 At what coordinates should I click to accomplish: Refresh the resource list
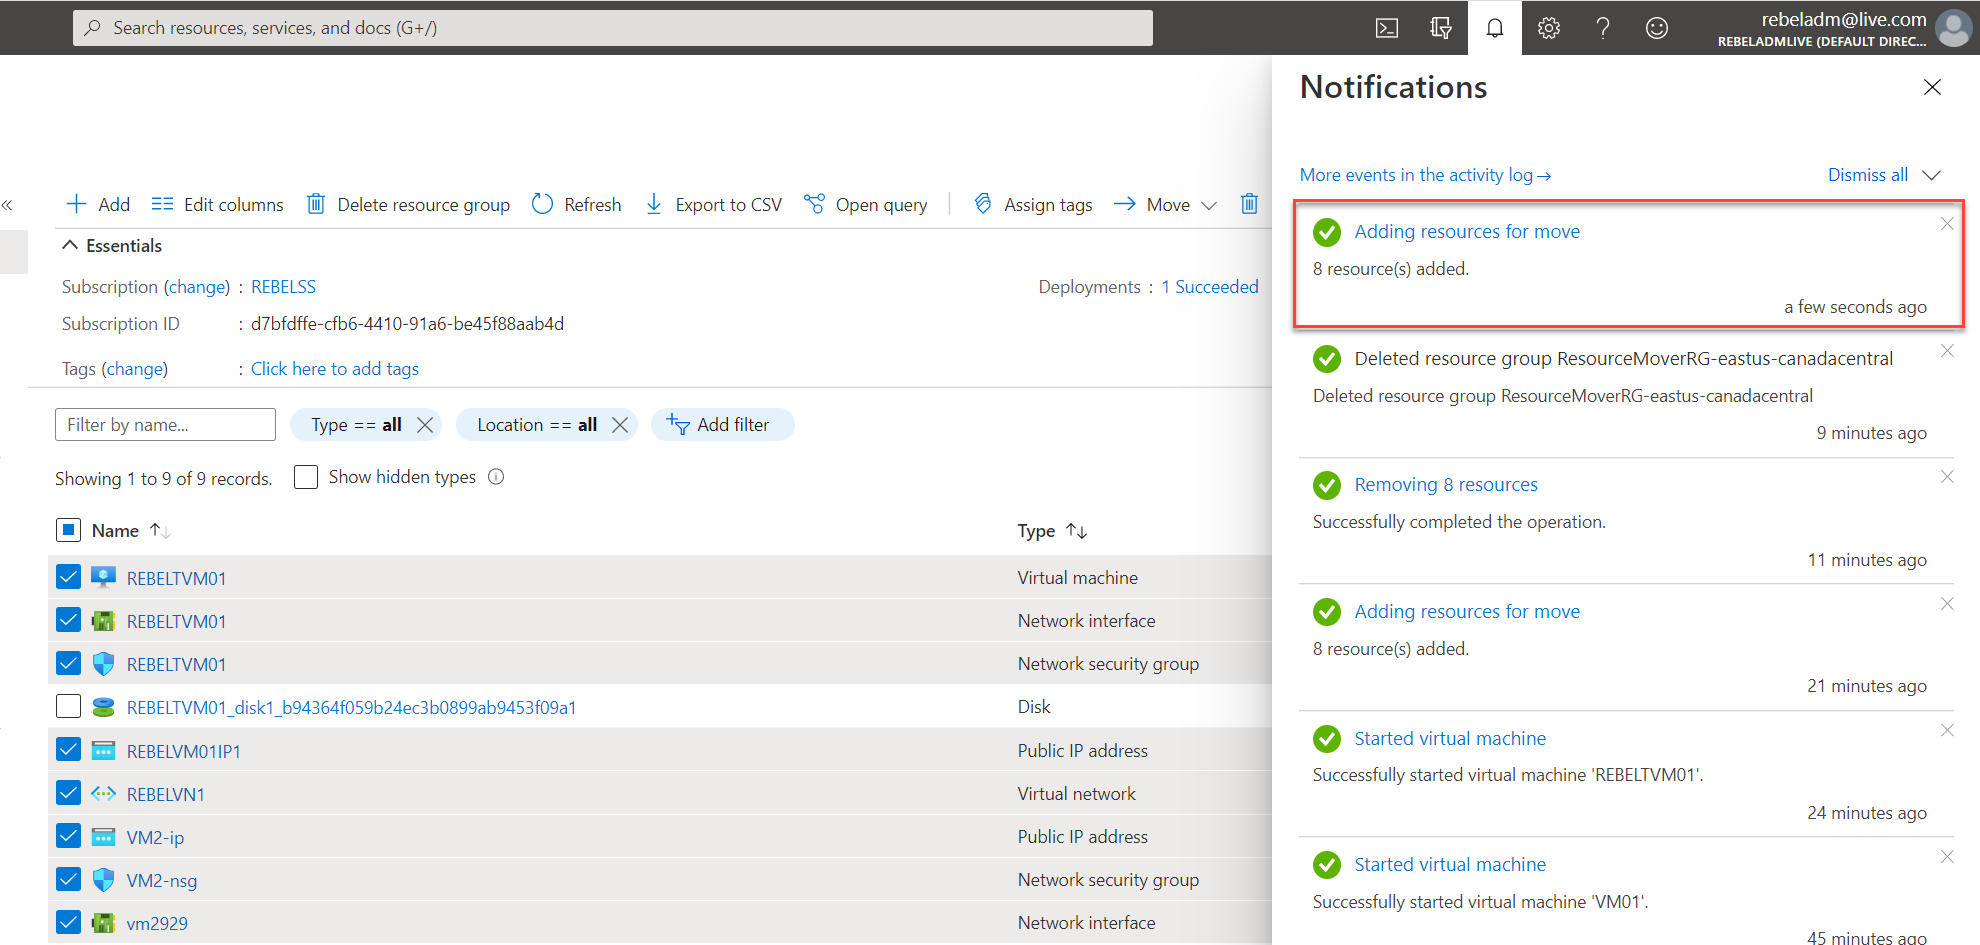pos(577,204)
